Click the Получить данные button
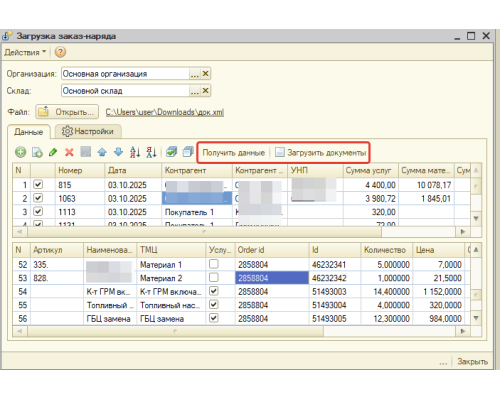Image resolution: width=500 pixels, height=400 pixels. pos(234,153)
